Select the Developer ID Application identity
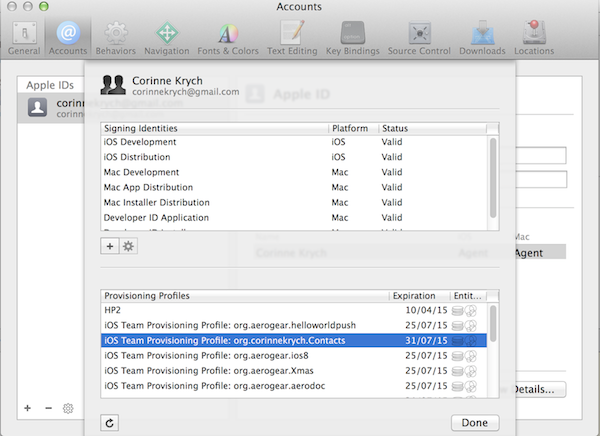Viewport: 600px width, 436px height. pos(294,217)
